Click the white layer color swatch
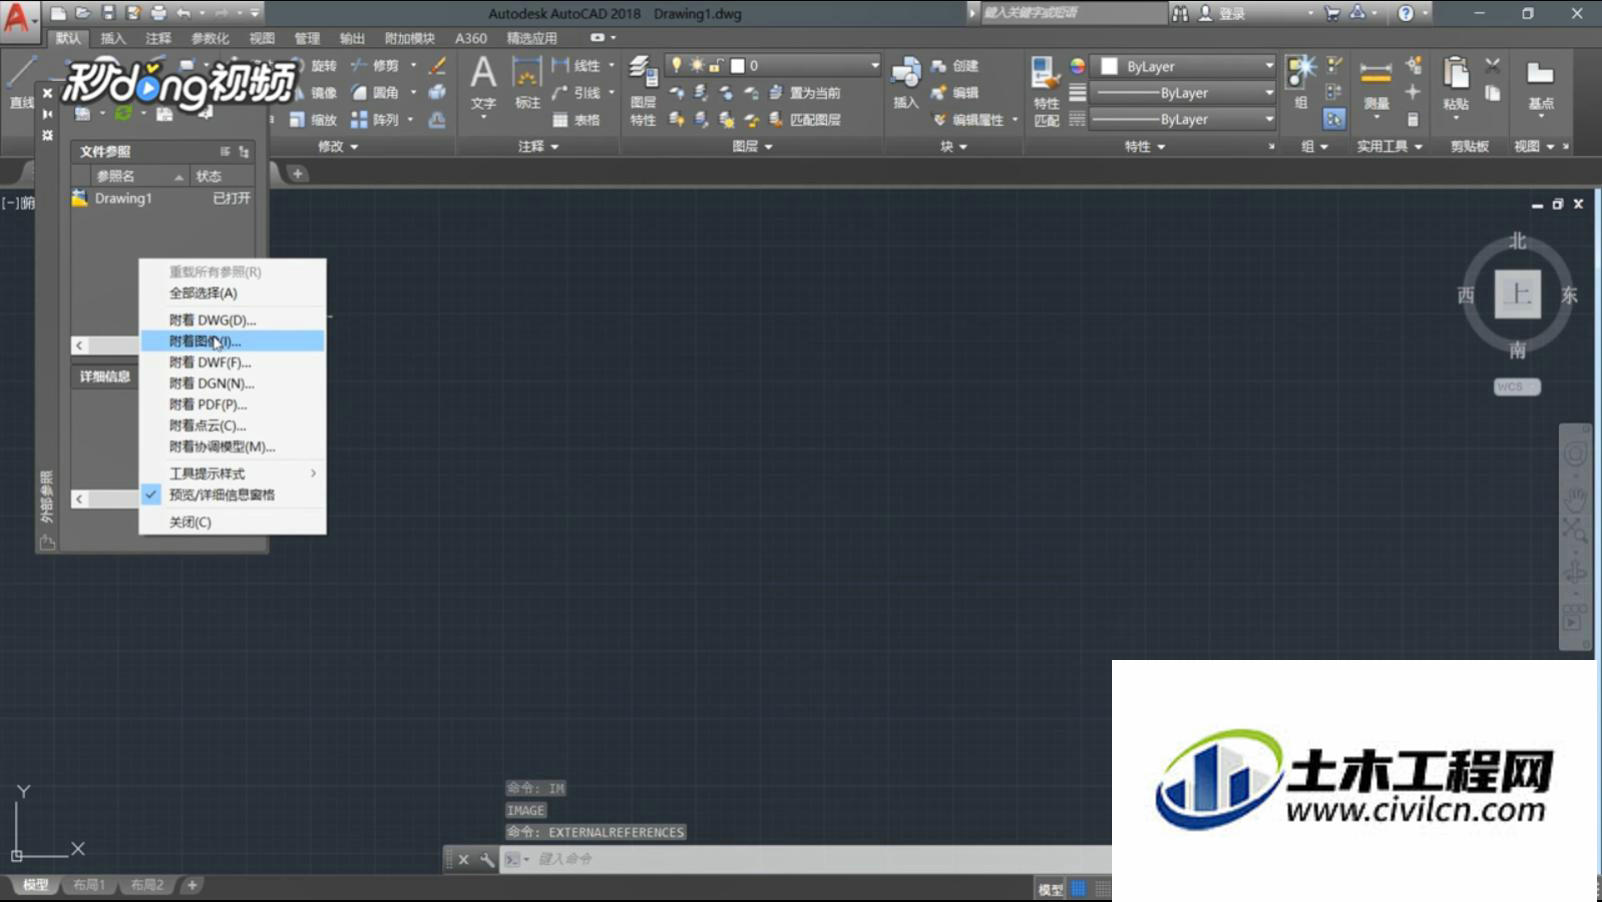This screenshot has width=1602, height=902. tap(738, 65)
